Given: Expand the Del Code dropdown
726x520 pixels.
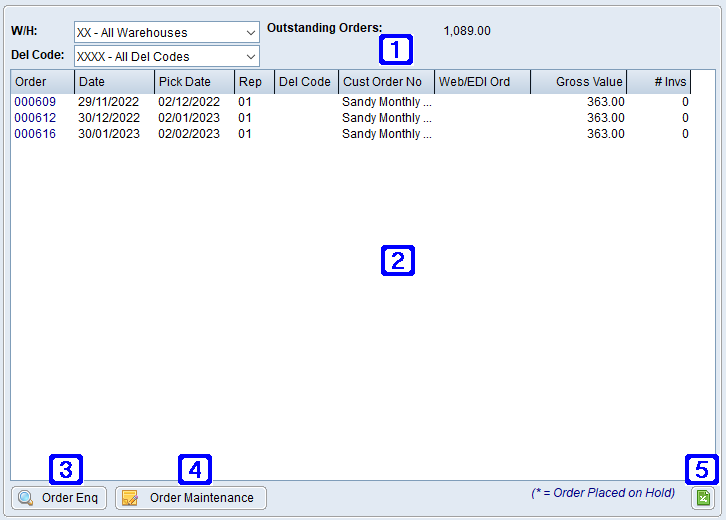Looking at the screenshot, I should [167, 56].
